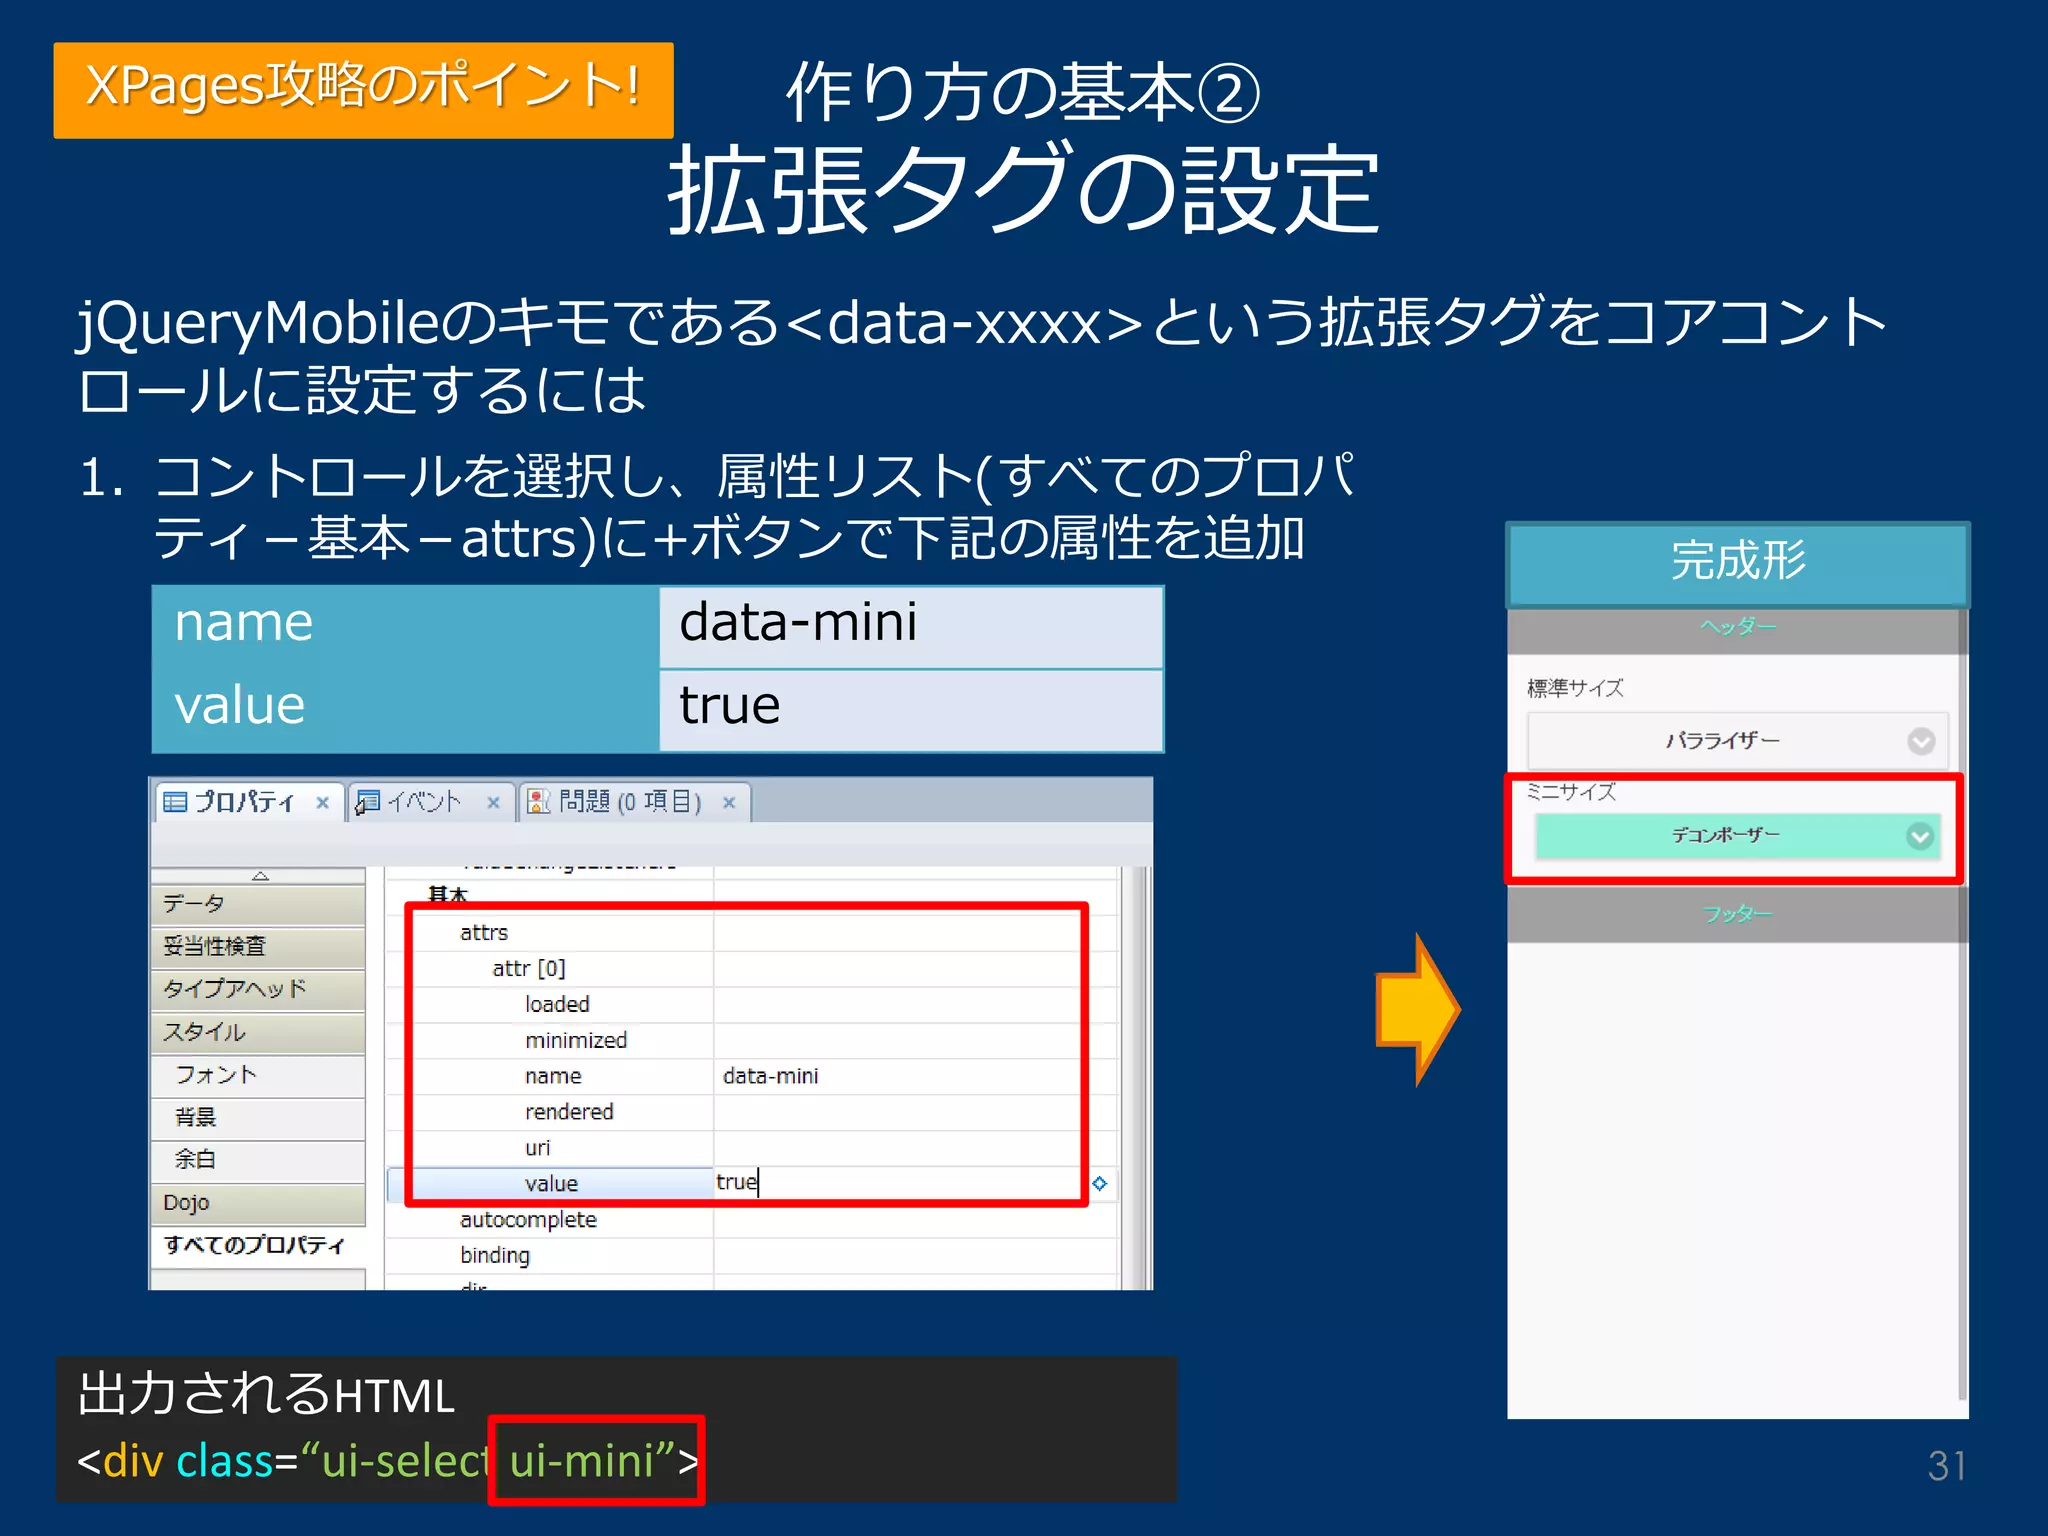Click the property list vertical scrollbar
This screenshot has width=2048, height=1536.
coord(1135,1078)
